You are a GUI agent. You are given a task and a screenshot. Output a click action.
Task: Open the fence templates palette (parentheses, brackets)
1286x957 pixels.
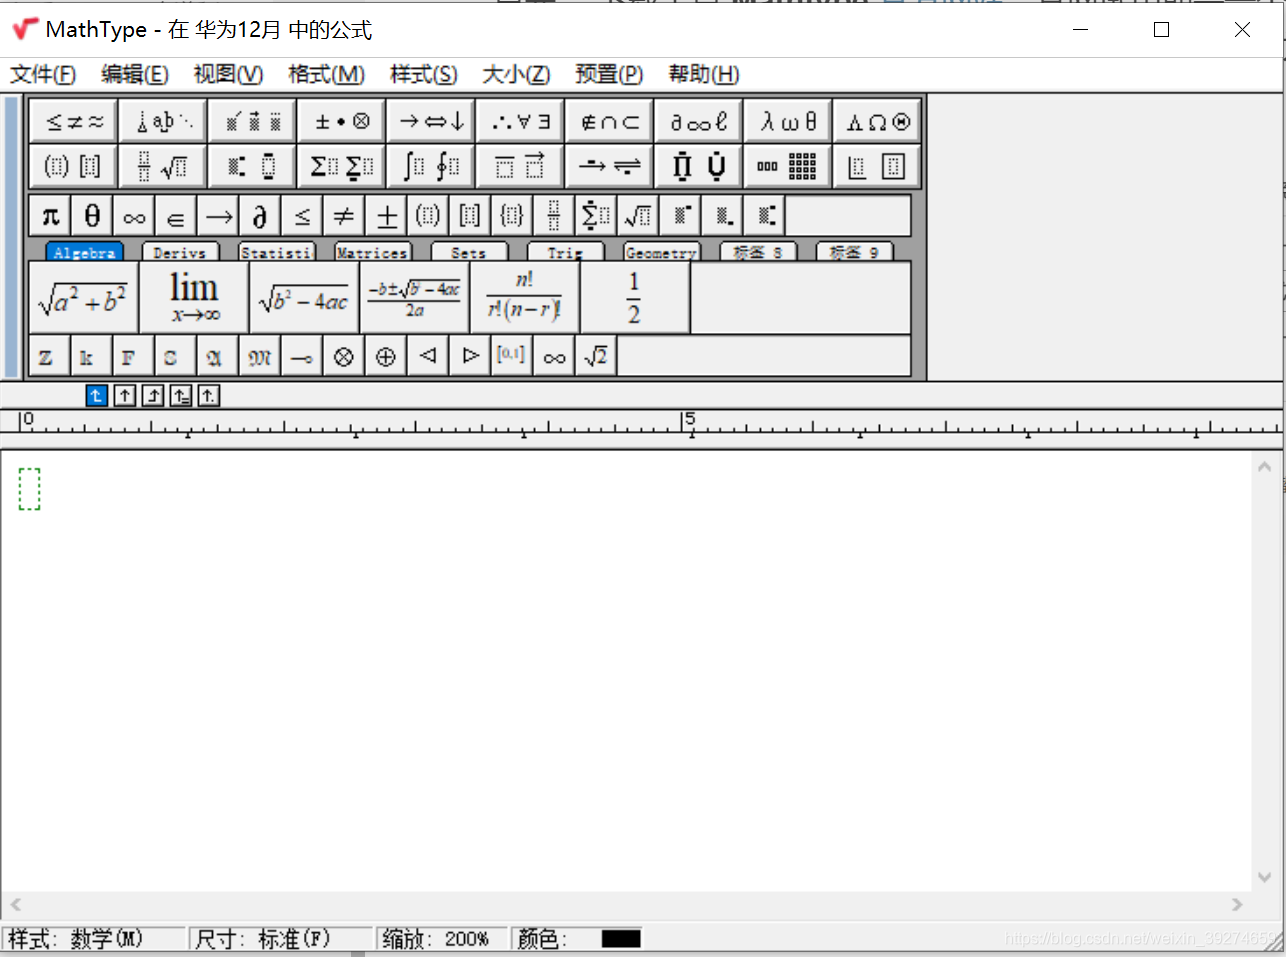point(74,166)
